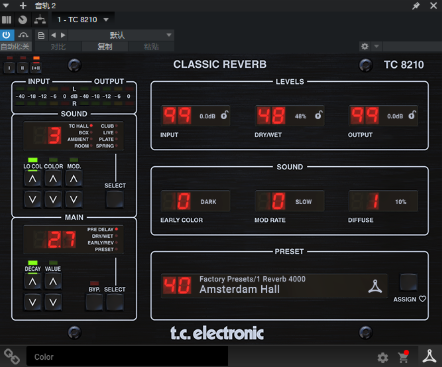Close the plugin window with X

tap(433, 6)
